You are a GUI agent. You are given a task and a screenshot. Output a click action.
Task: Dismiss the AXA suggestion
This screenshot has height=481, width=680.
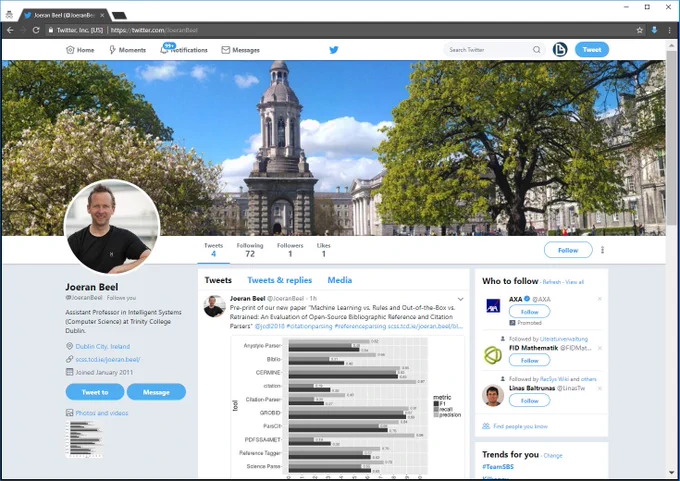[600, 299]
